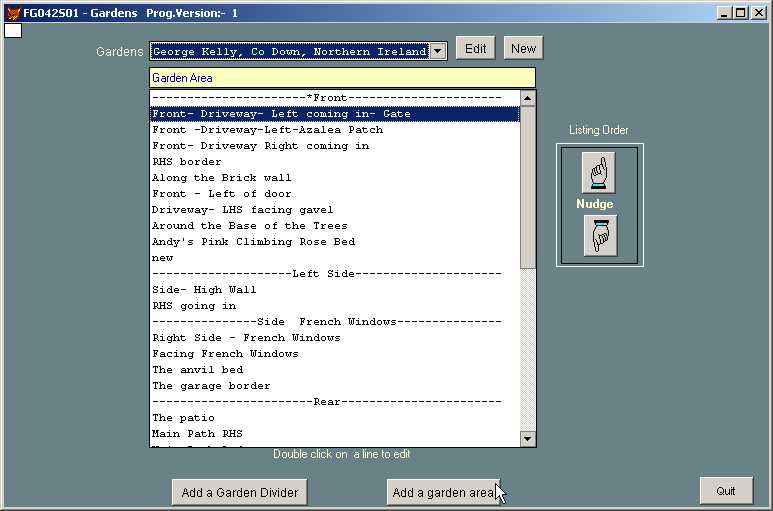Select 'Front- Driveway- Left coming in- Gate'

click(335, 114)
